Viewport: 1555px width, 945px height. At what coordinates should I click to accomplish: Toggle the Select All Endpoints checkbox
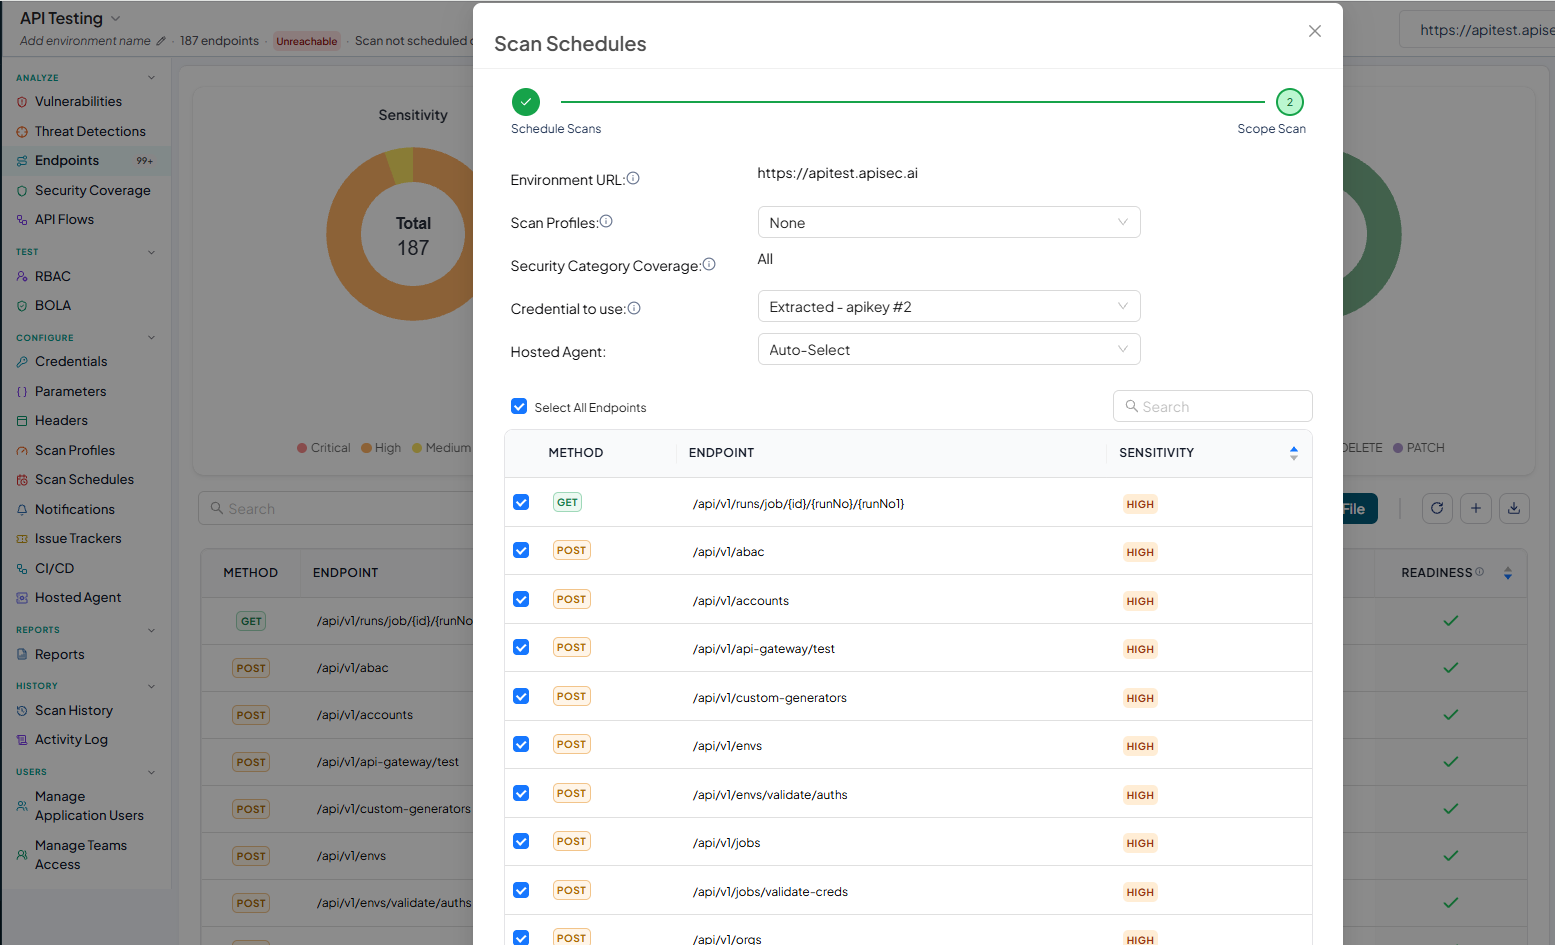pos(519,406)
